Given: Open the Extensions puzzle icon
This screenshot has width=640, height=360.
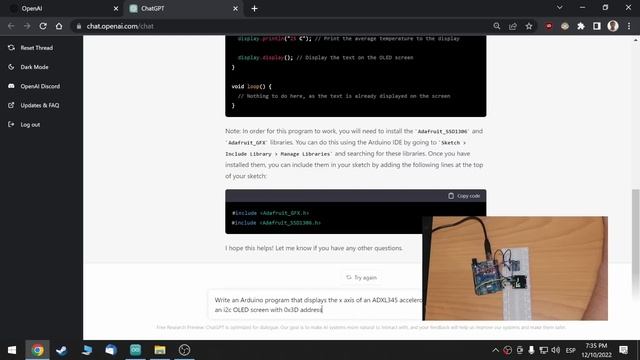Looking at the screenshot, I should point(581,26).
